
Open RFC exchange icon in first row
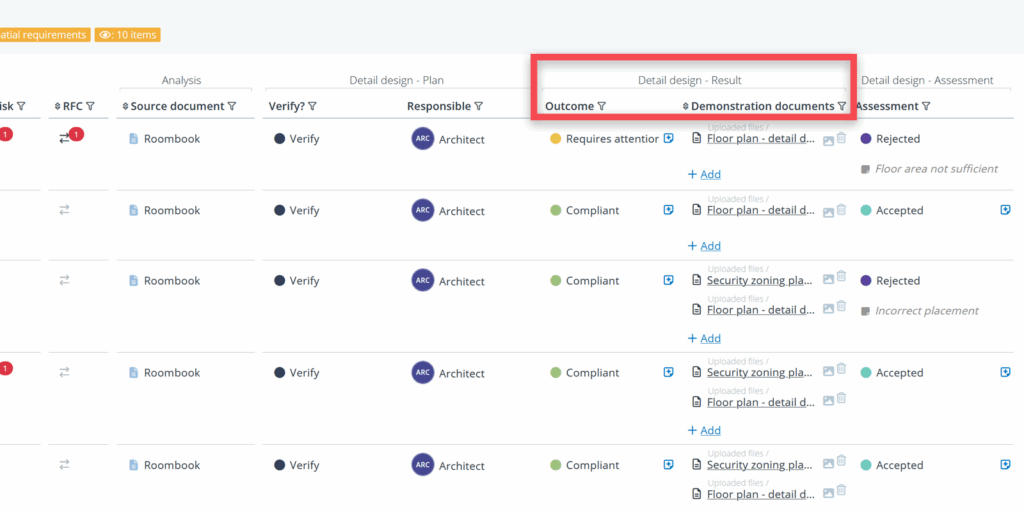point(65,138)
